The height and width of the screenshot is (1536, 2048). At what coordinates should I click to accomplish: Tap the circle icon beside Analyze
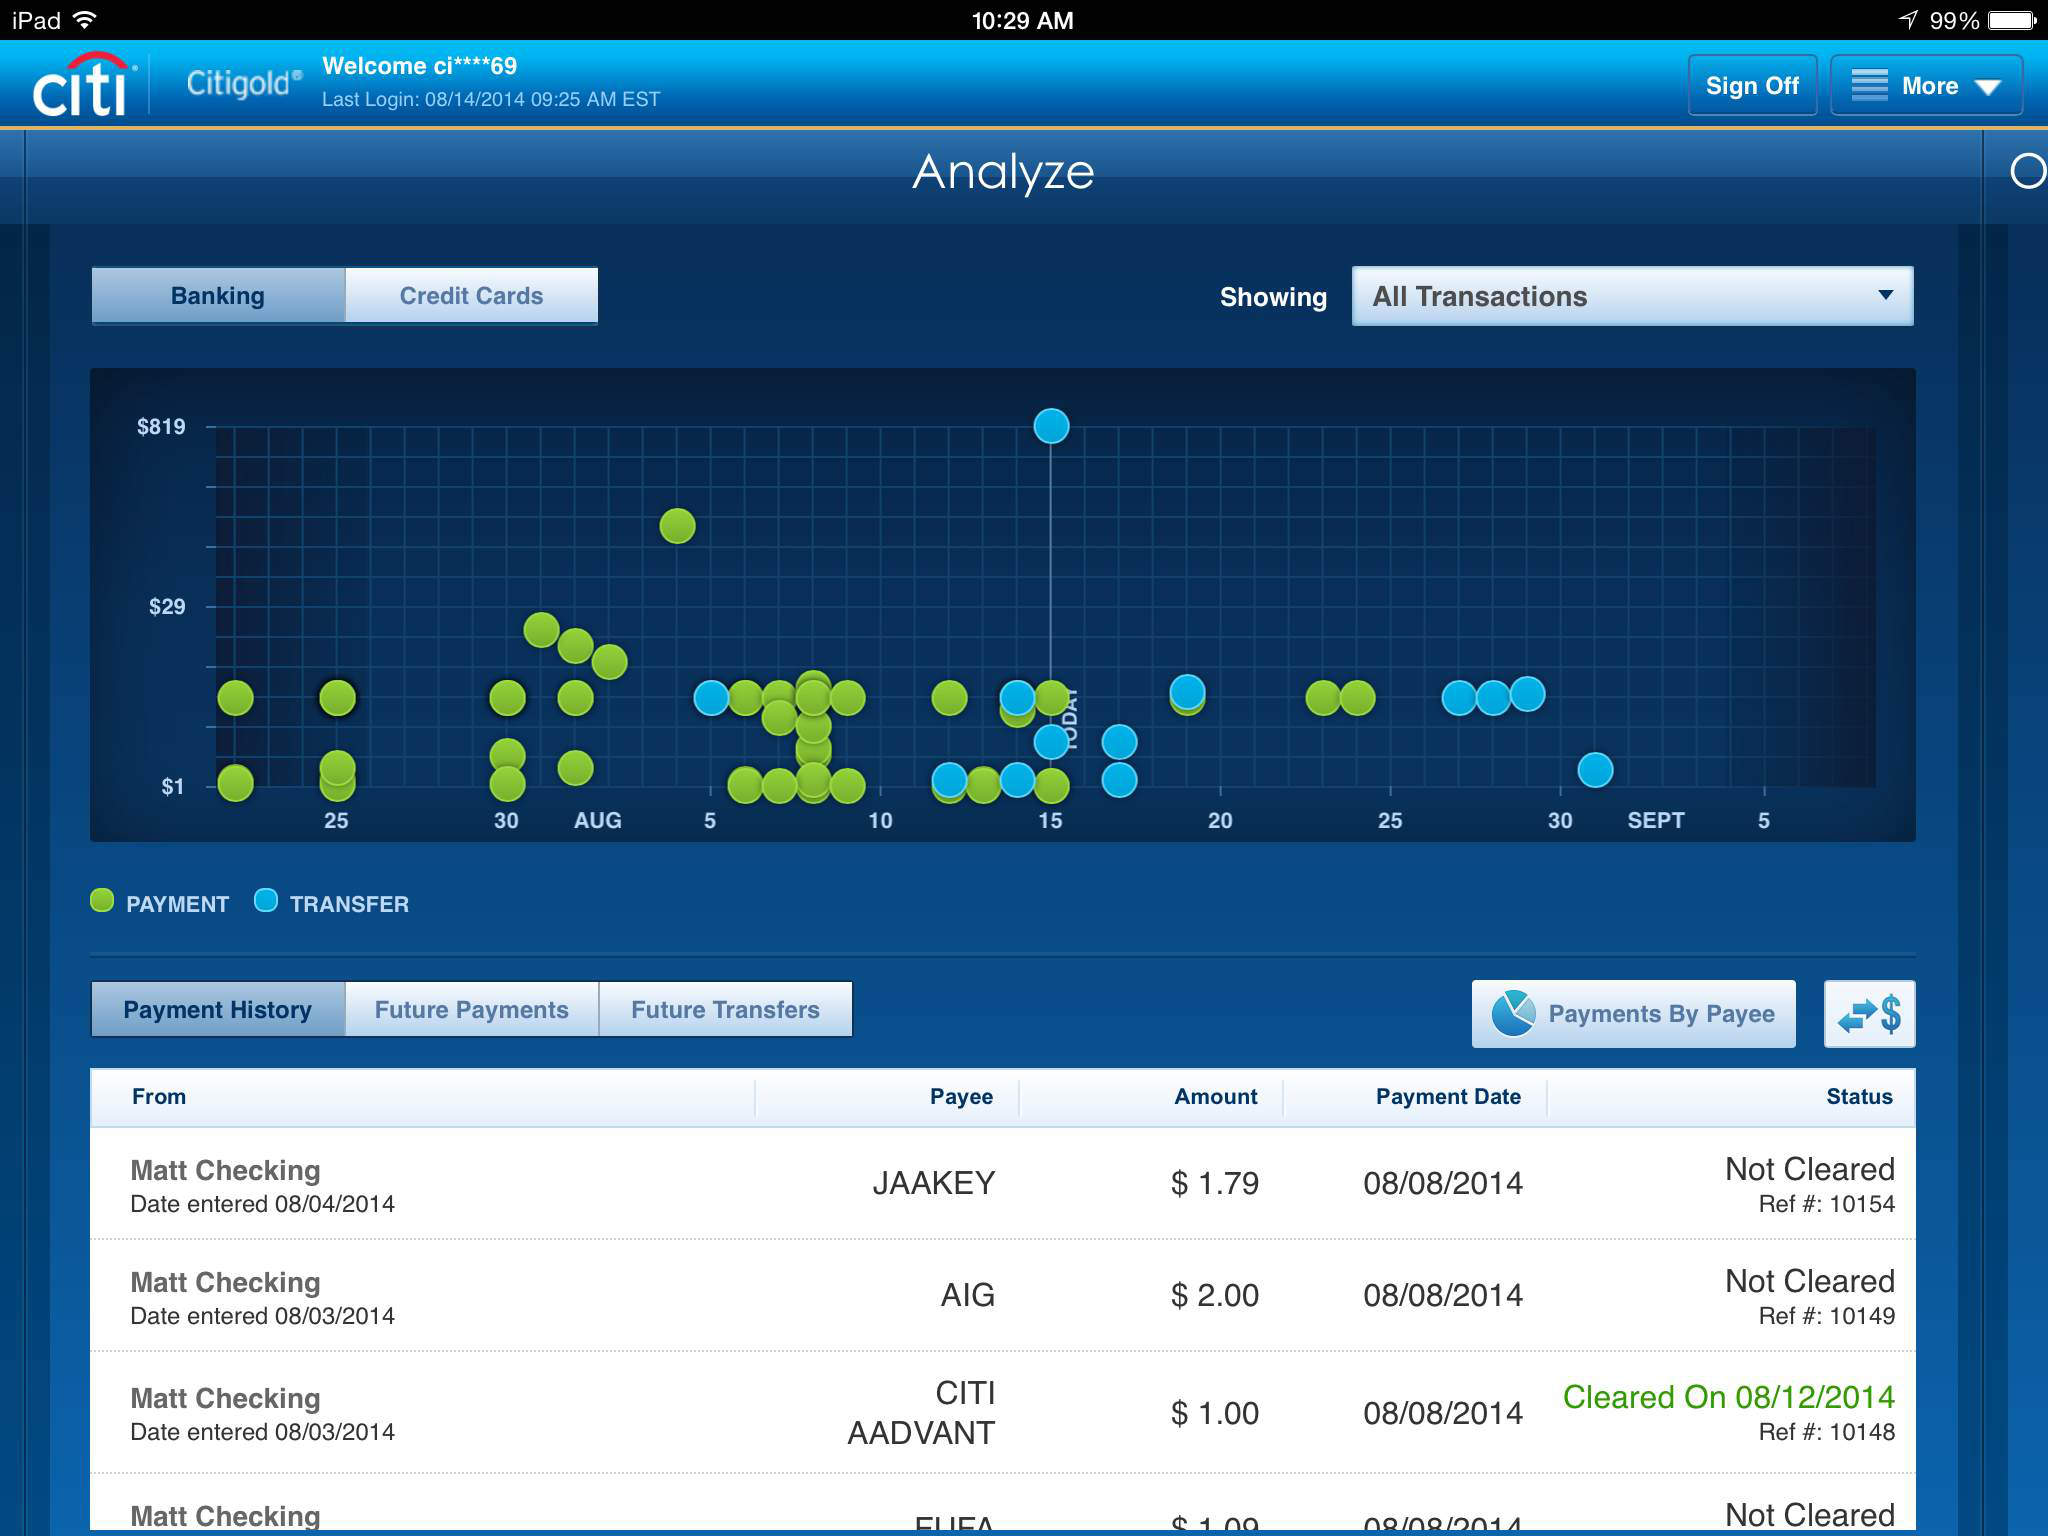[x=2028, y=171]
